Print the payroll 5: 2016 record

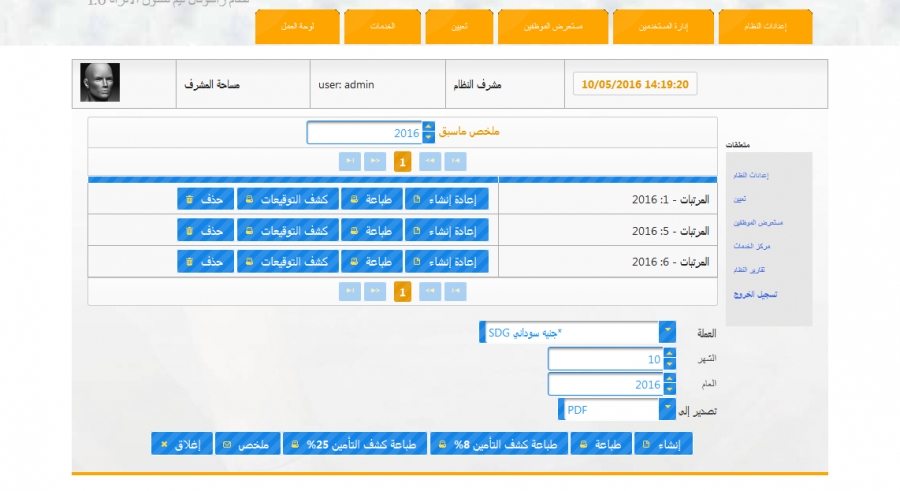click(x=370, y=230)
